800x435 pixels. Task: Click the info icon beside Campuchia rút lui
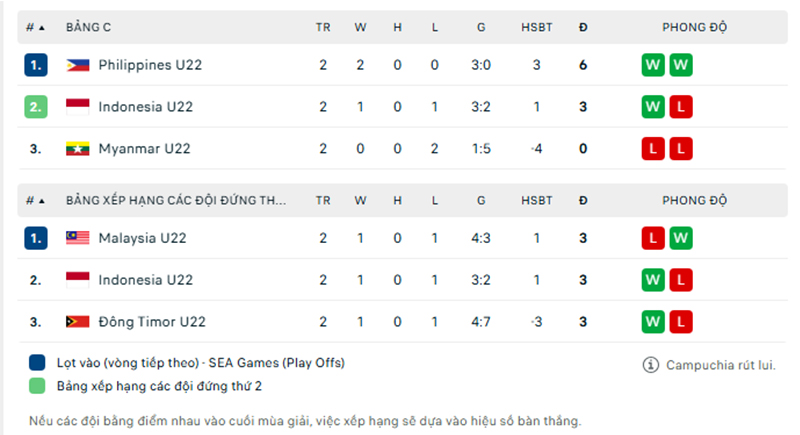(650, 364)
